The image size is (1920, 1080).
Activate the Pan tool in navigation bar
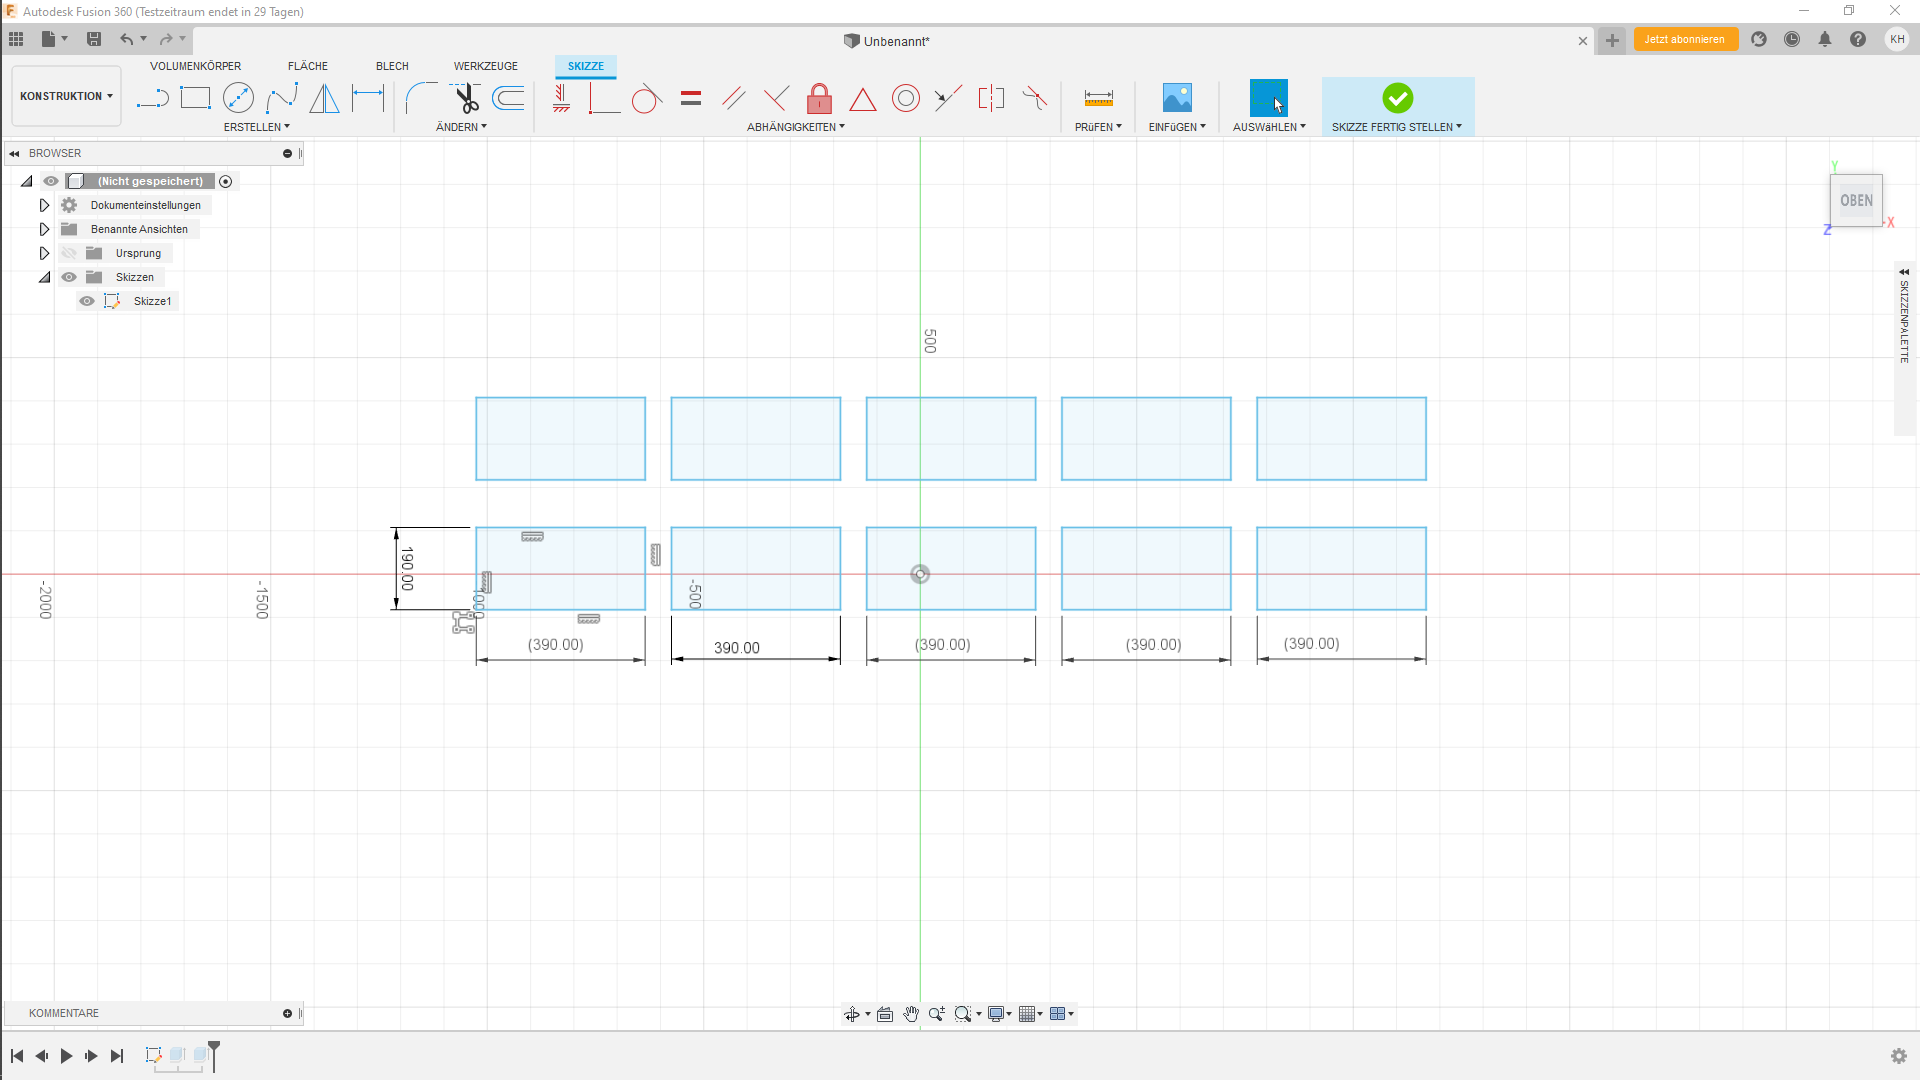click(x=911, y=1013)
